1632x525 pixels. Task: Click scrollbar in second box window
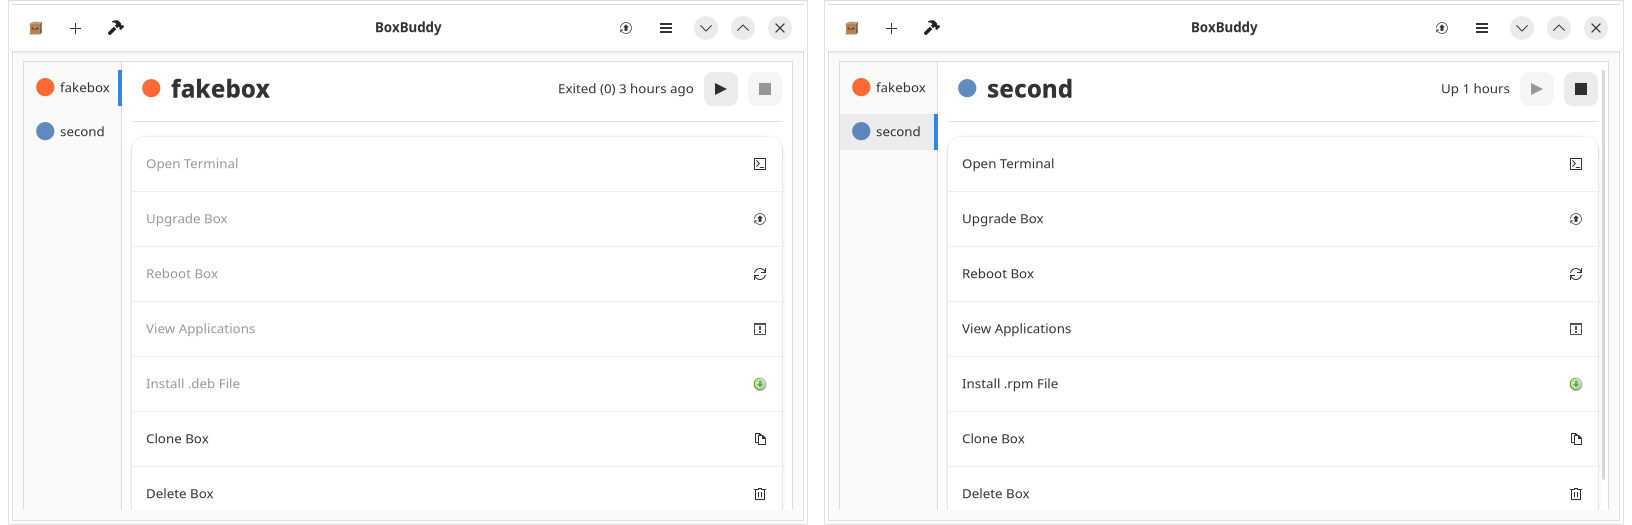[x=1604, y=275]
